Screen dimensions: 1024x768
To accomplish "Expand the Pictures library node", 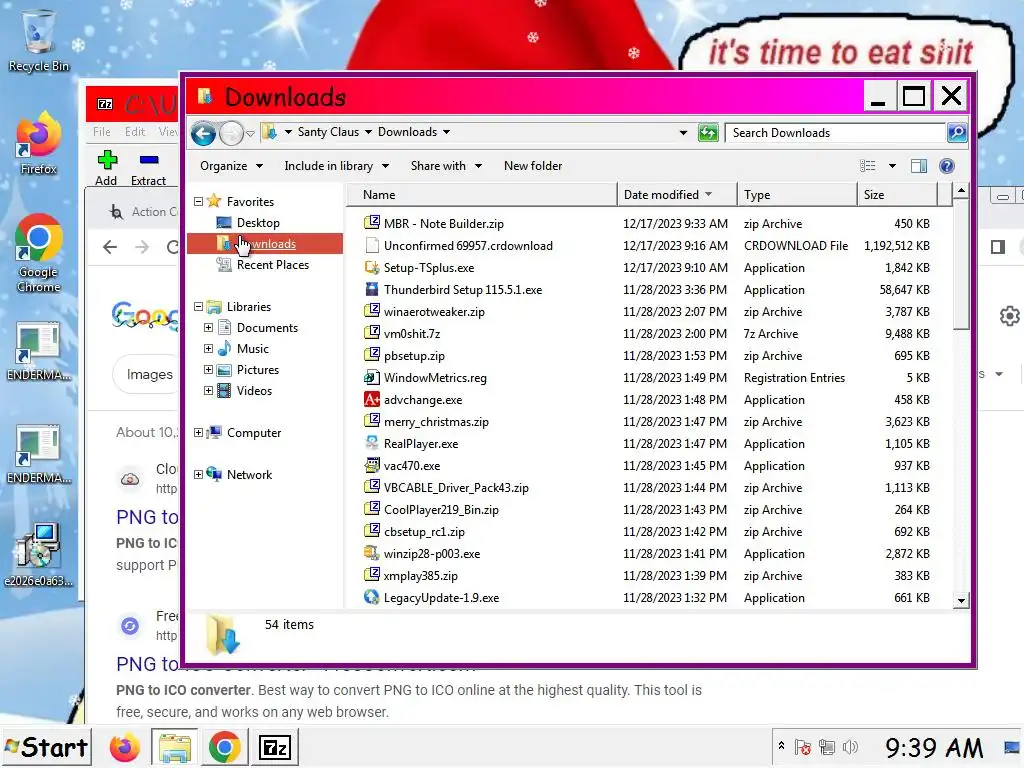I will (x=208, y=370).
